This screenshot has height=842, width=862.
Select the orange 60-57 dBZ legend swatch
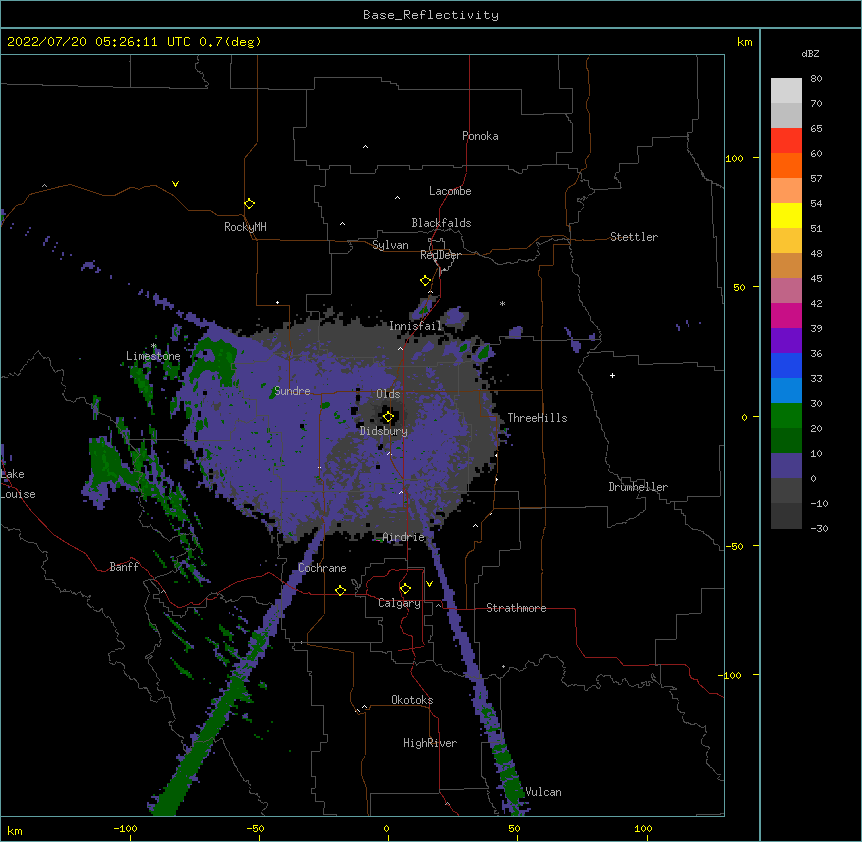tap(786, 165)
